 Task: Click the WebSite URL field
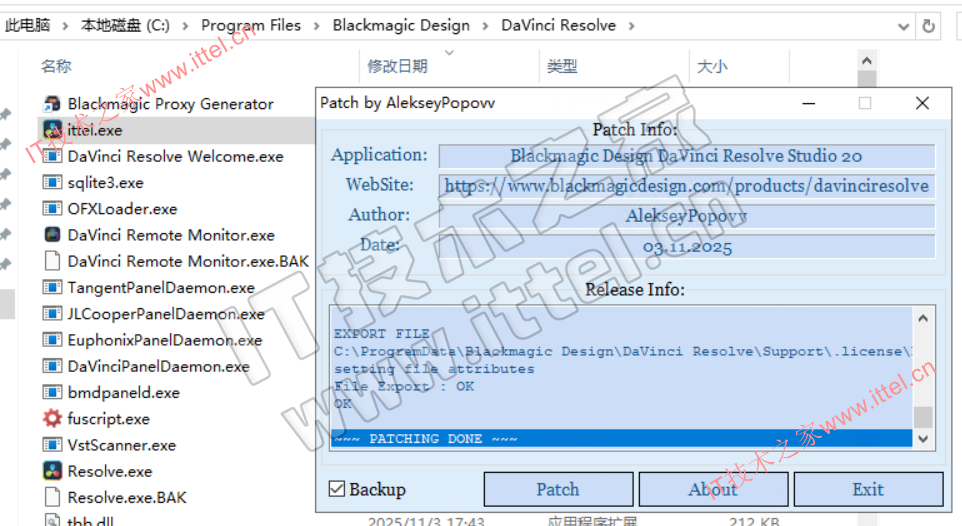pos(686,186)
